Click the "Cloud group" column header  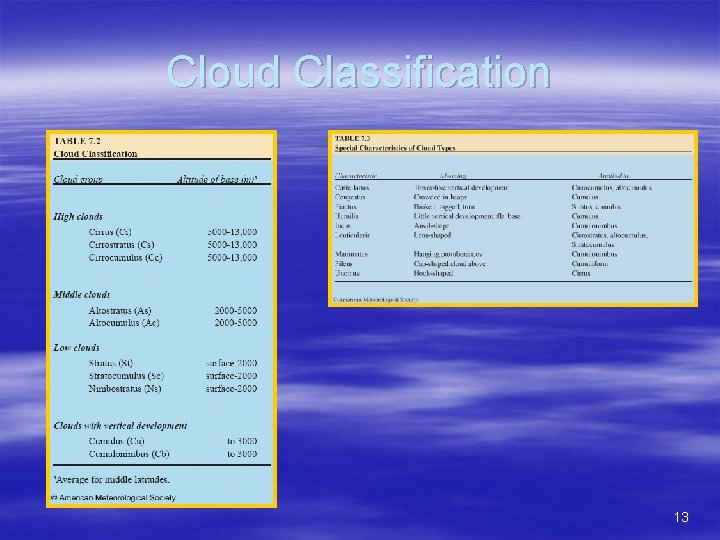point(78,179)
